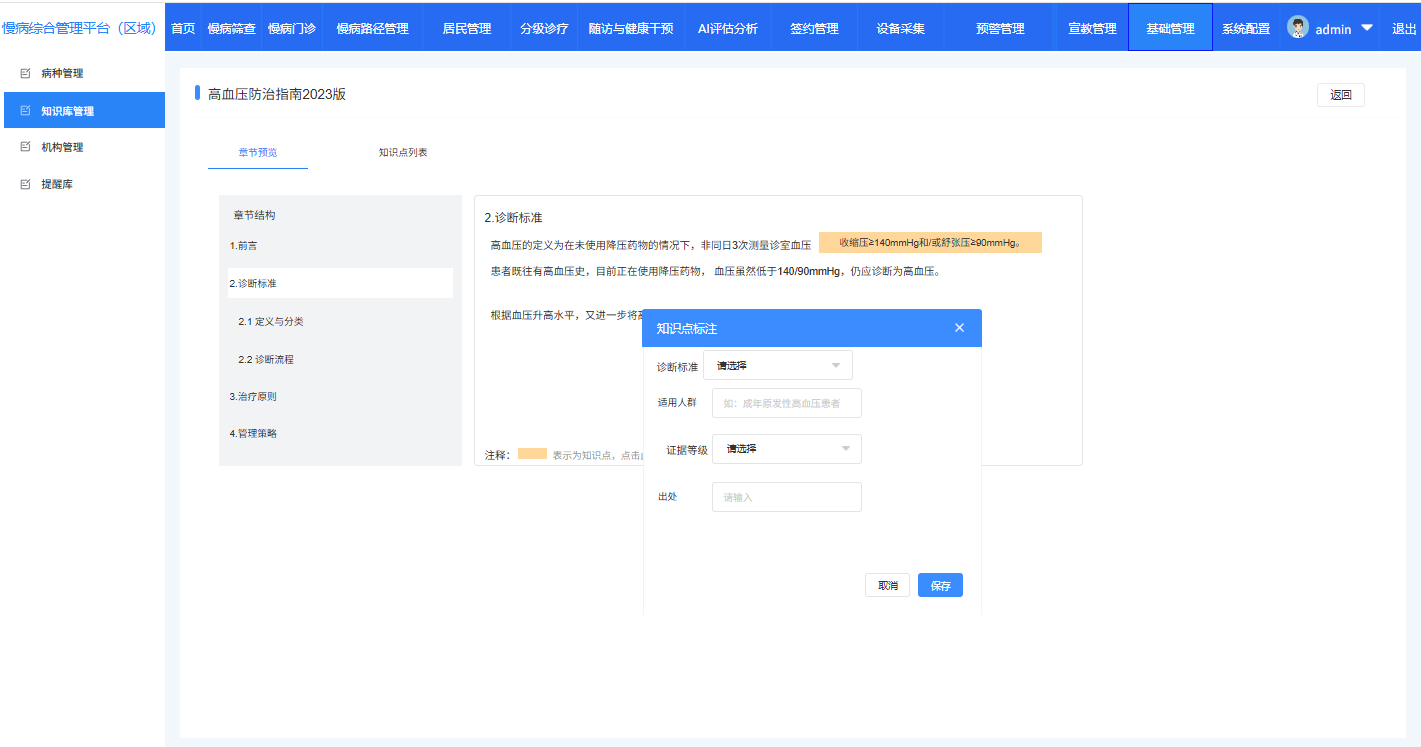Select chapter 2.1 定义与分类 in the tree
Viewport: 1421px width, 747px height.
[271, 322]
